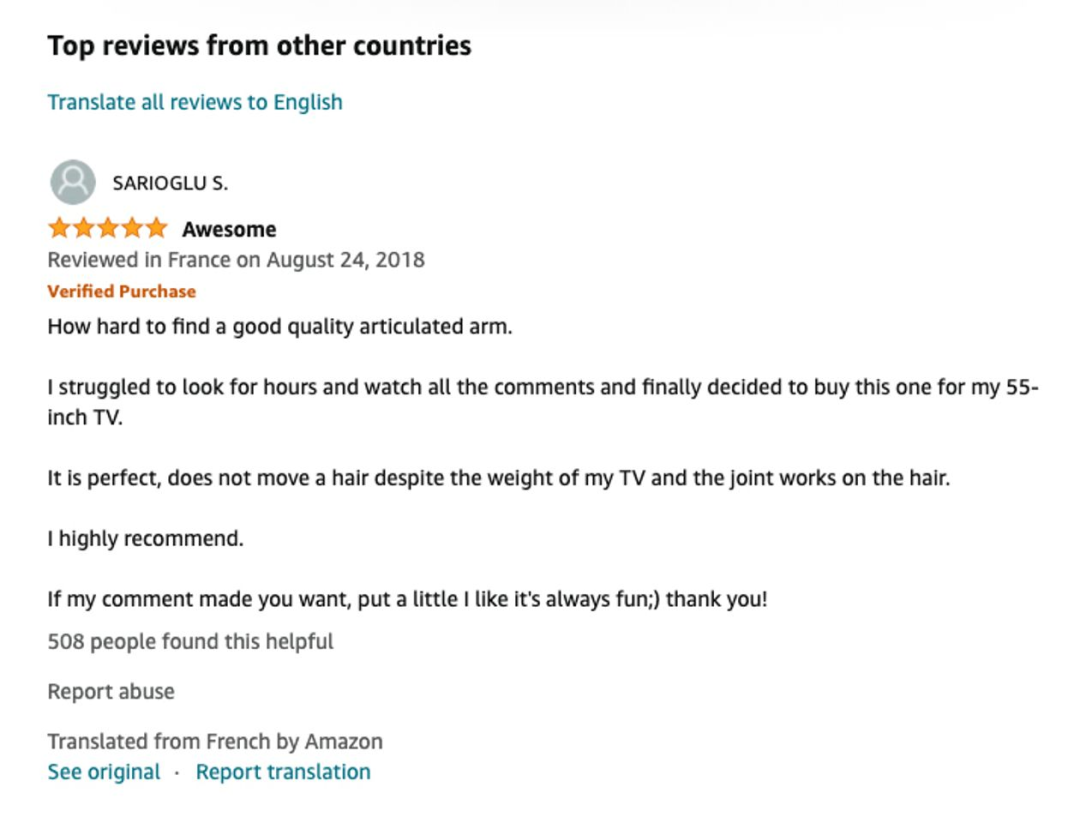
Task: Click the first star in the rating
Action: click(59, 229)
